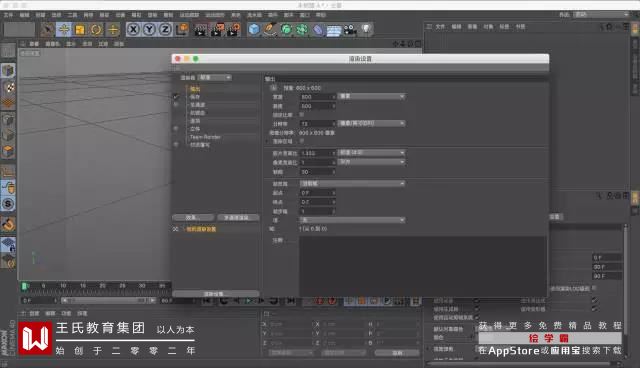Open the 窗口 menu
This screenshot has height=368, width=640.
point(304,15)
